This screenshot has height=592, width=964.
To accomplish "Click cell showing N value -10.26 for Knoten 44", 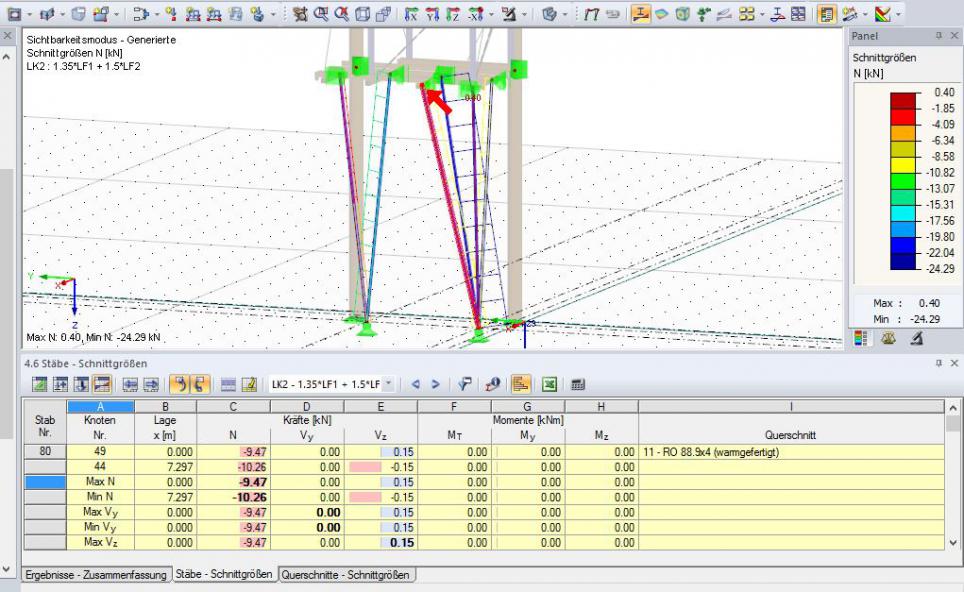I will [x=233, y=467].
